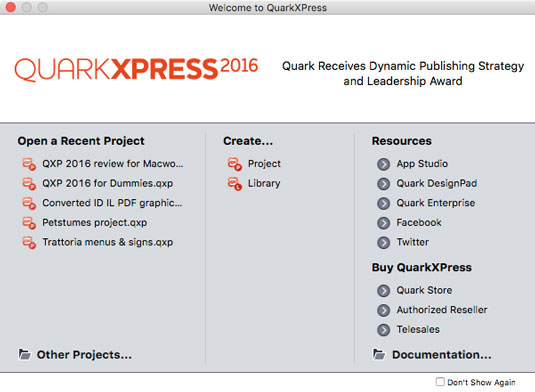Click the arrow icon beside Twitter
The image size is (535, 392).
tap(384, 243)
